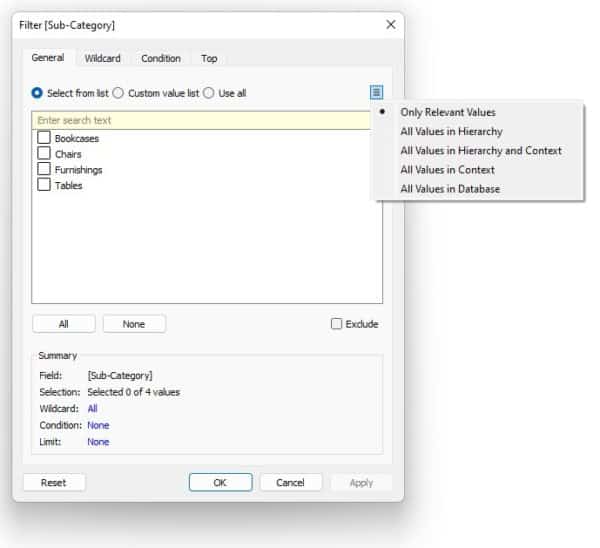Open the Wildcard 'All' summary link
Viewport: 600px width, 548px height.
pyautogui.click(x=93, y=409)
